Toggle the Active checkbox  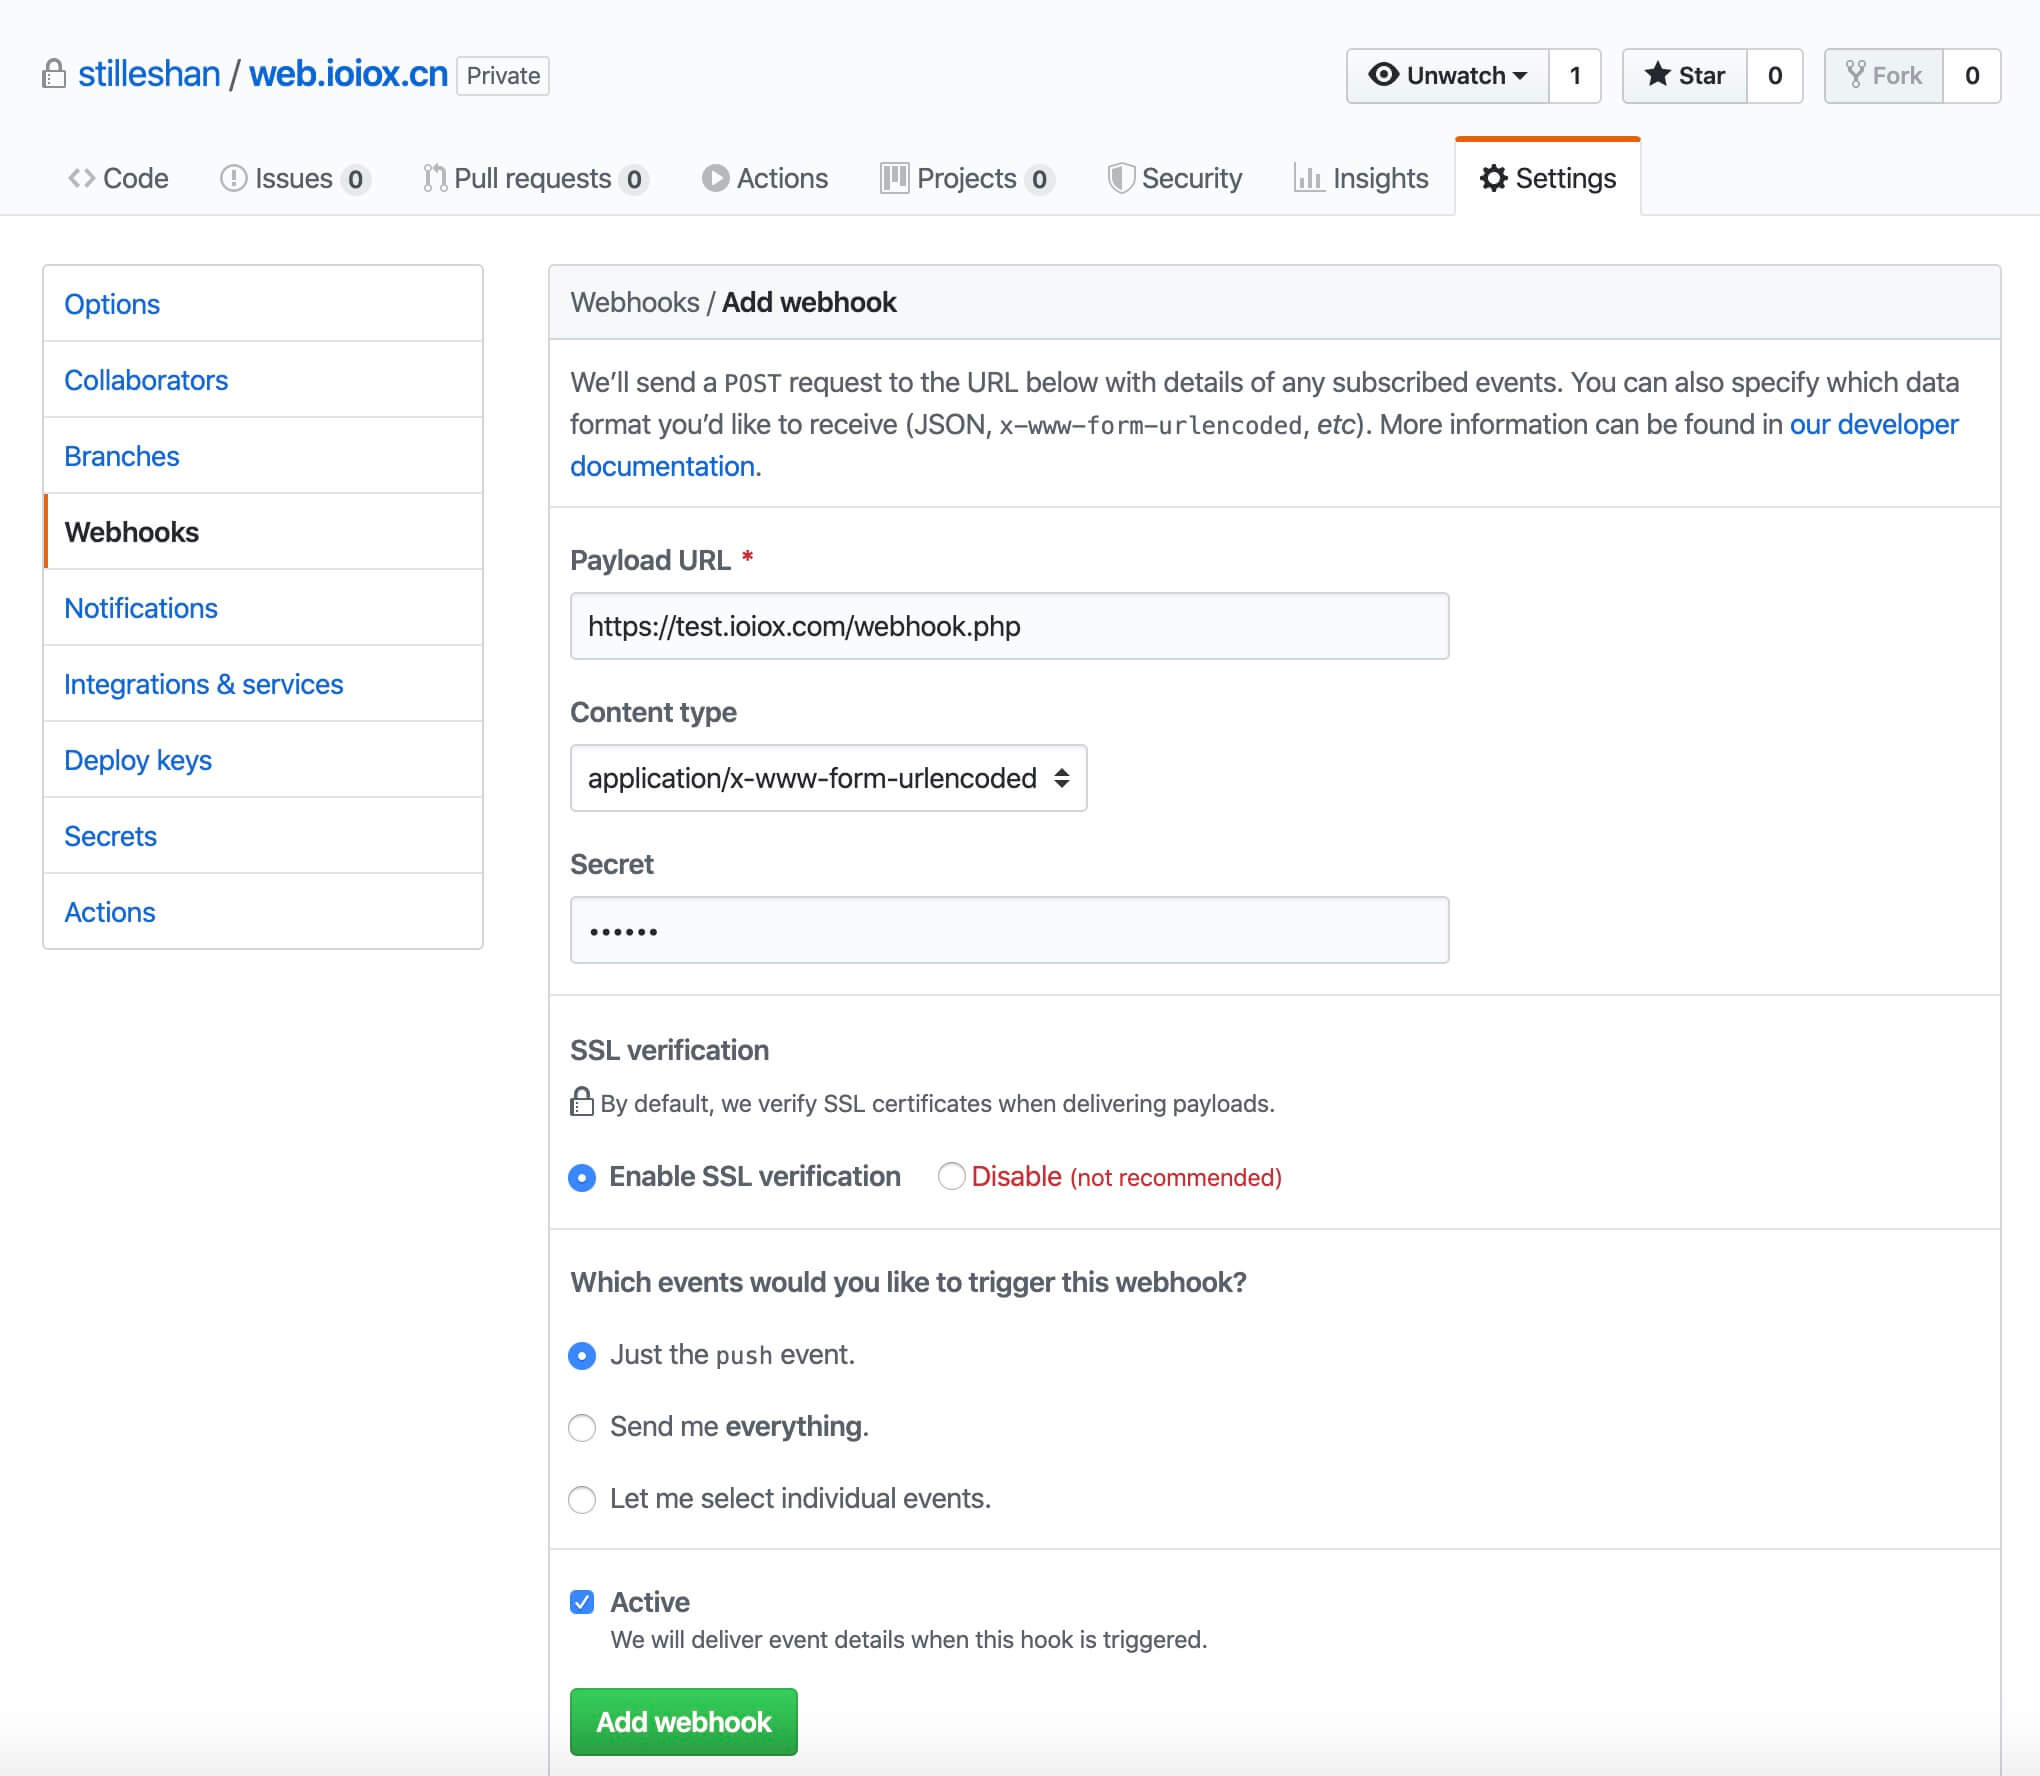click(x=582, y=1602)
